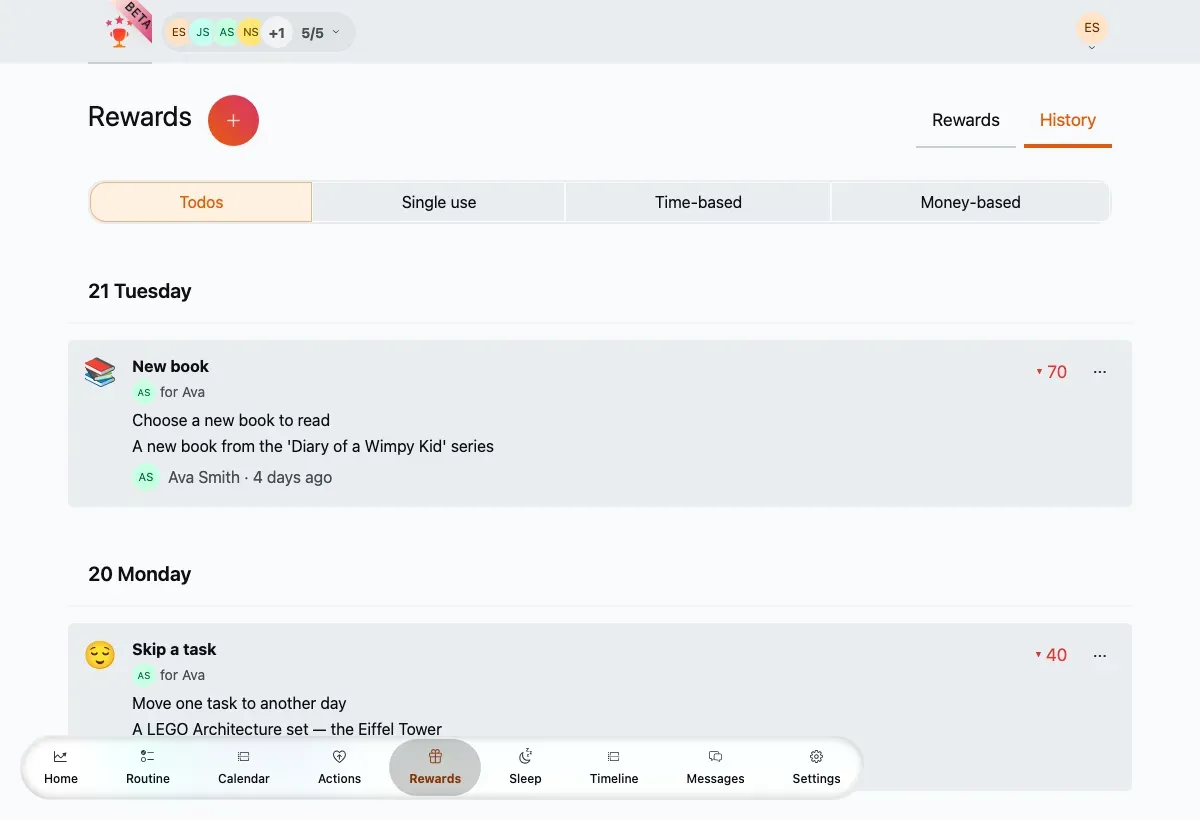Open Timeline in bottom navigation
Screen dimensions: 1200x820
614,767
